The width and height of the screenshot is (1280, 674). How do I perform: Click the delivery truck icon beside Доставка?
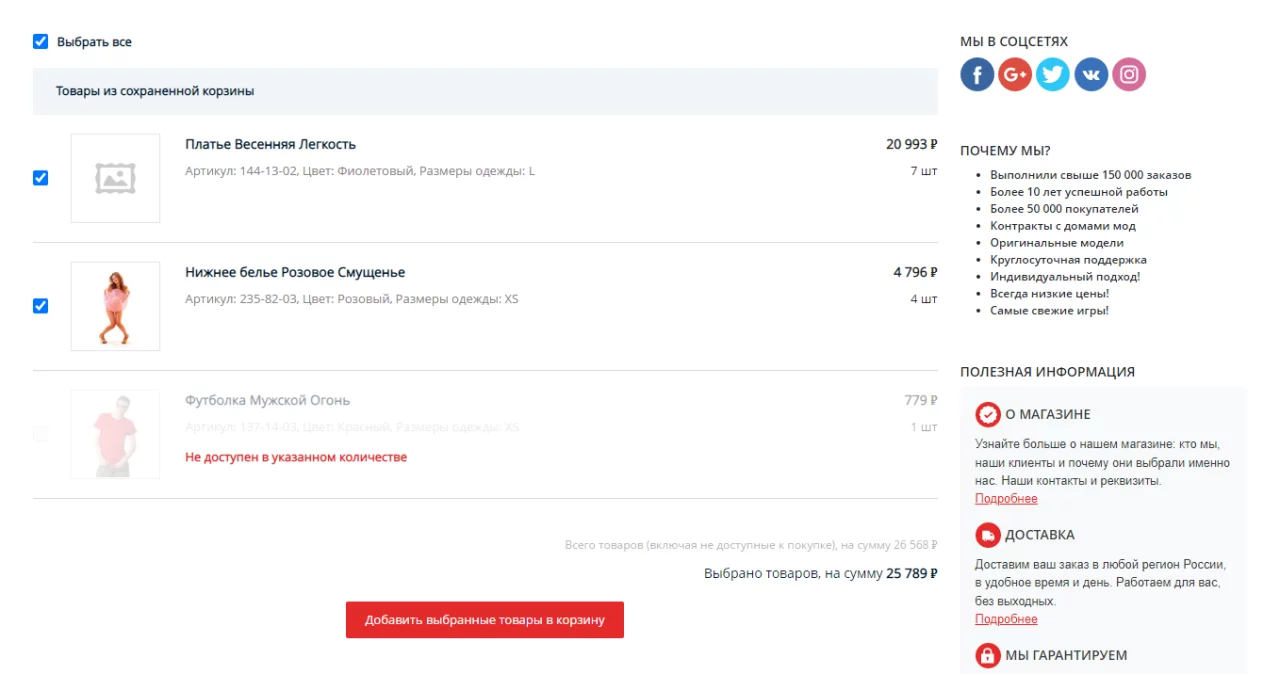988,535
